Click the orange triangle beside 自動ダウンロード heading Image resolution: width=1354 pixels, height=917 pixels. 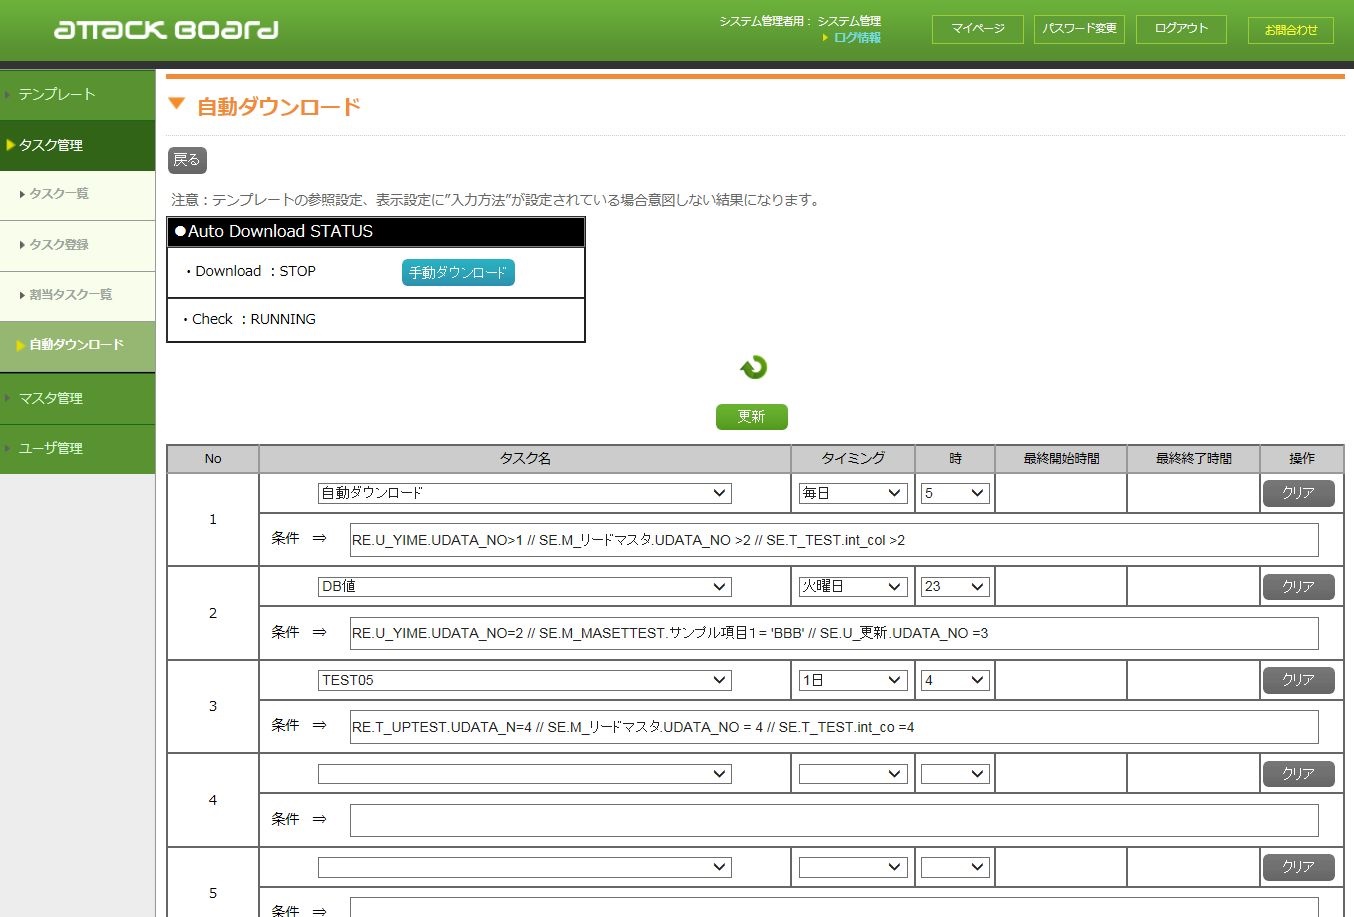177,104
